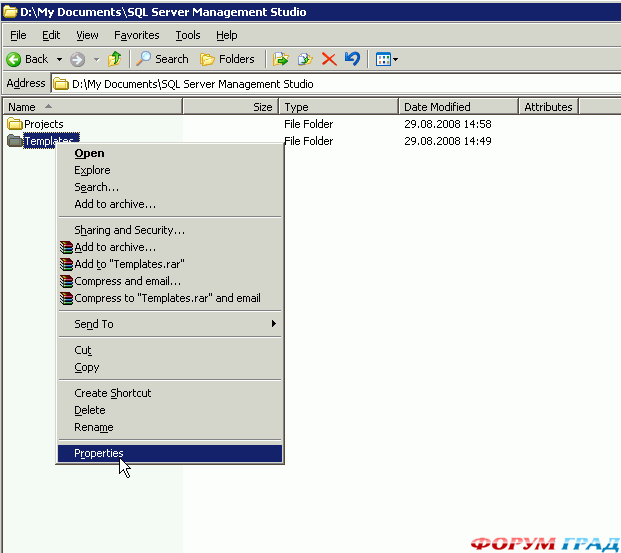Select Rename from the context menu

coord(94,427)
